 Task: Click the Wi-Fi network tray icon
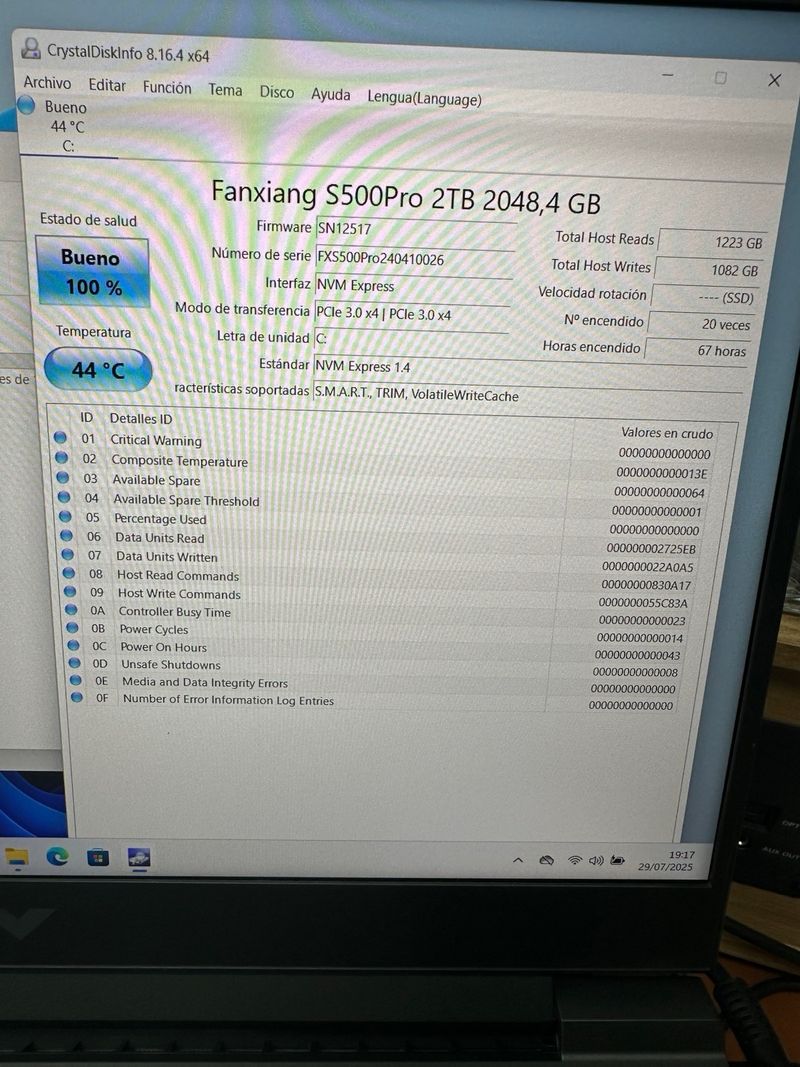coord(575,861)
